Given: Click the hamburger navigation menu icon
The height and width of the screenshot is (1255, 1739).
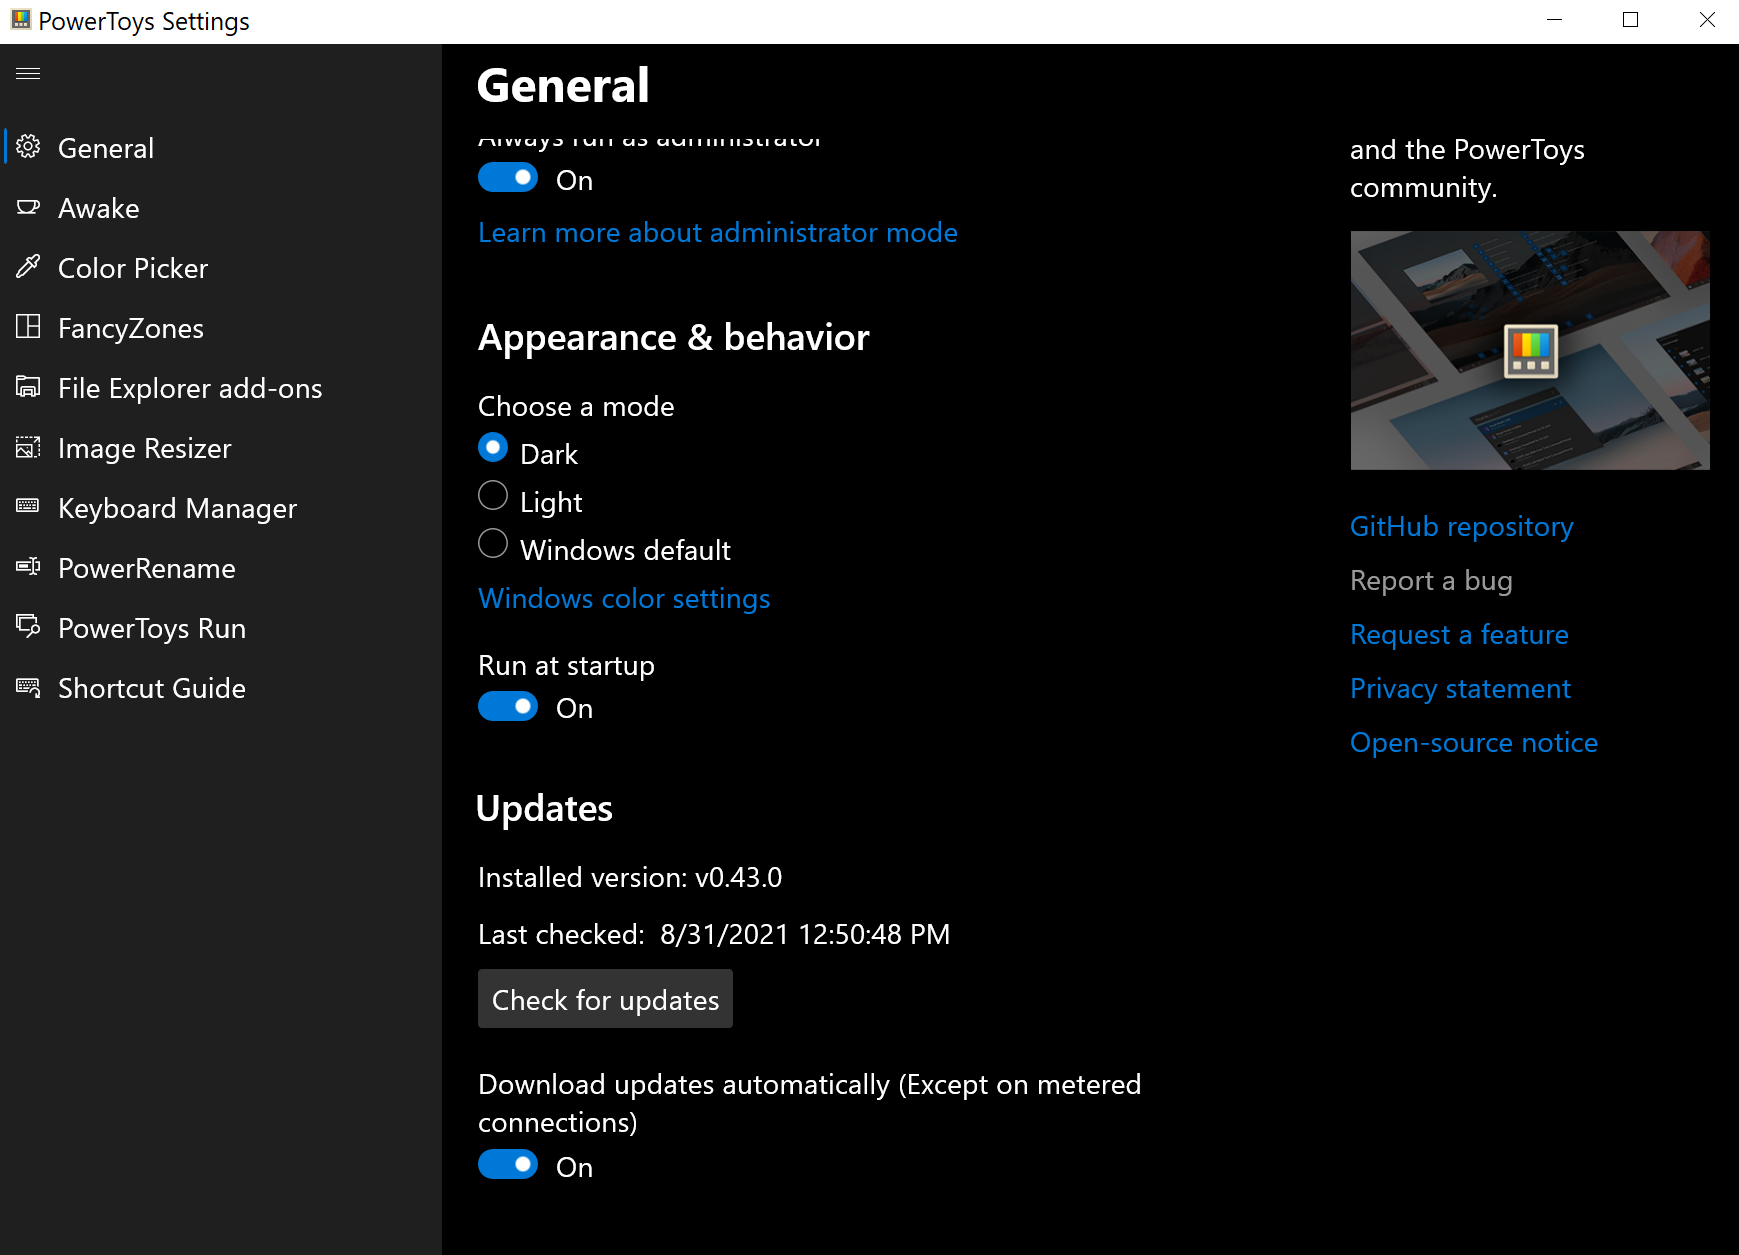Looking at the screenshot, I should (28, 73).
